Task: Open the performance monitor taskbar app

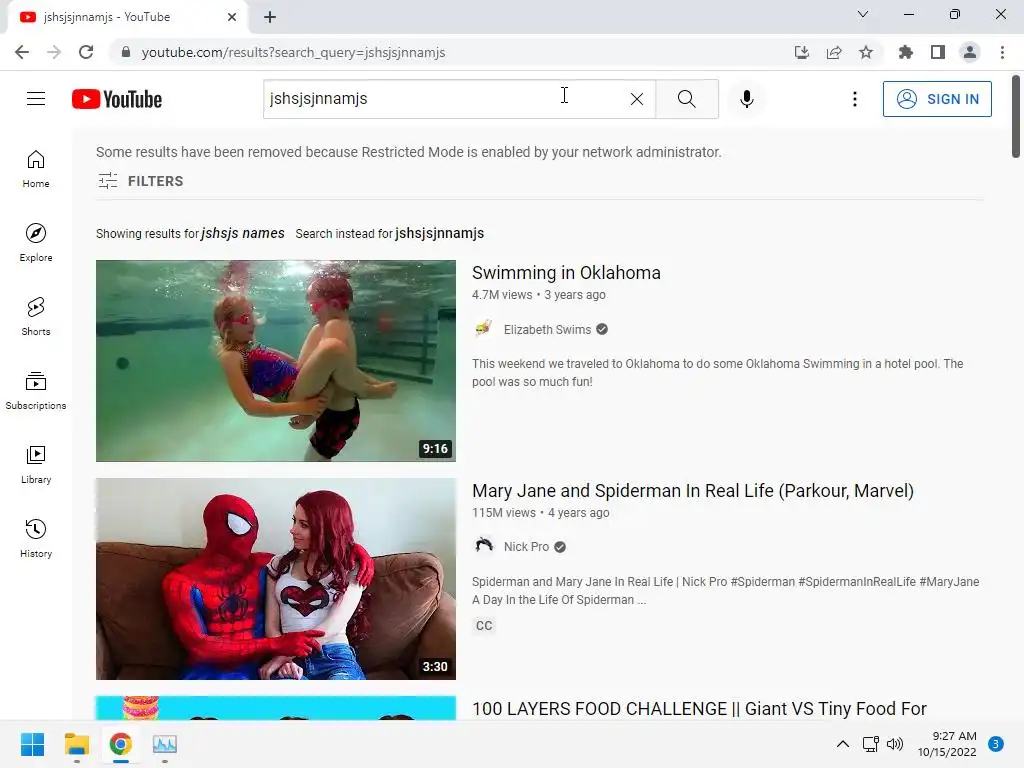Action: pos(165,744)
